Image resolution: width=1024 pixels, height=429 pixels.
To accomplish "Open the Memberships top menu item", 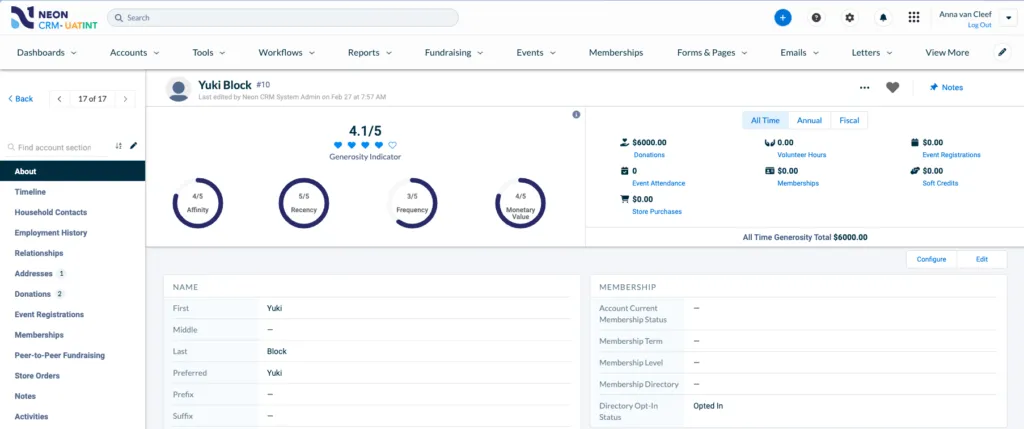I will tap(616, 53).
